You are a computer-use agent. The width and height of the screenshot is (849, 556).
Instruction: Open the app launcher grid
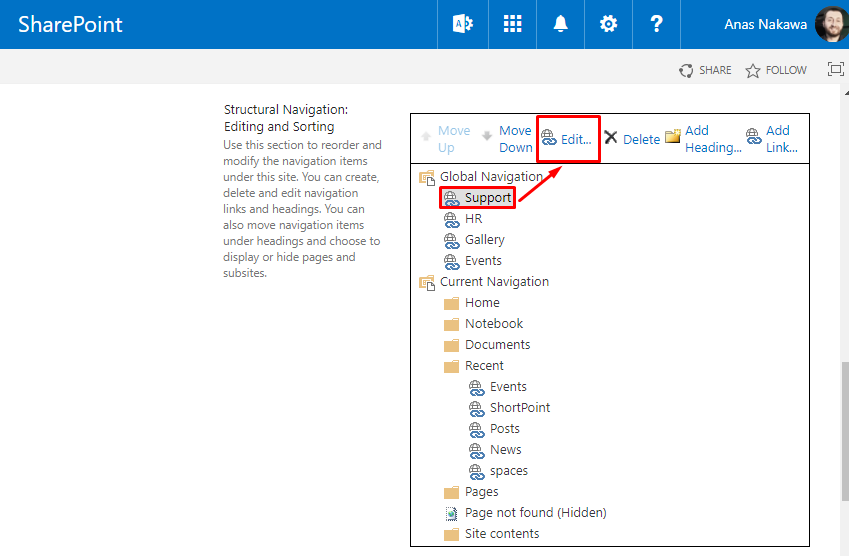pyautogui.click(x=512, y=24)
